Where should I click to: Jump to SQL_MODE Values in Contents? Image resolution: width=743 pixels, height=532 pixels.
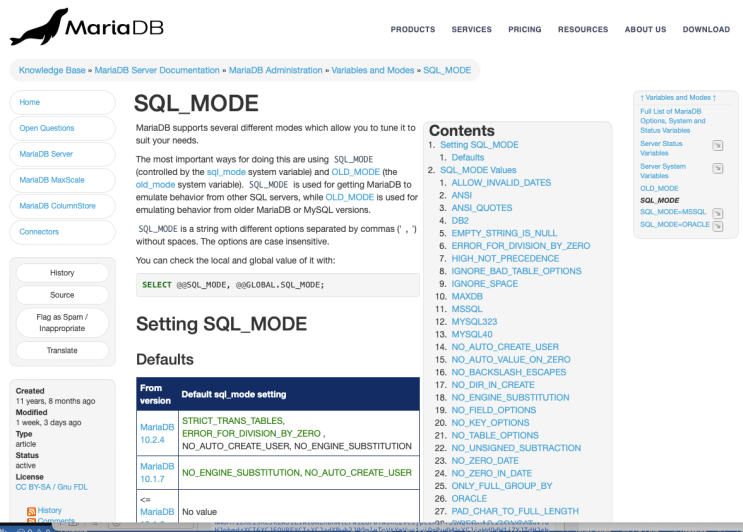pyautogui.click(x=478, y=170)
